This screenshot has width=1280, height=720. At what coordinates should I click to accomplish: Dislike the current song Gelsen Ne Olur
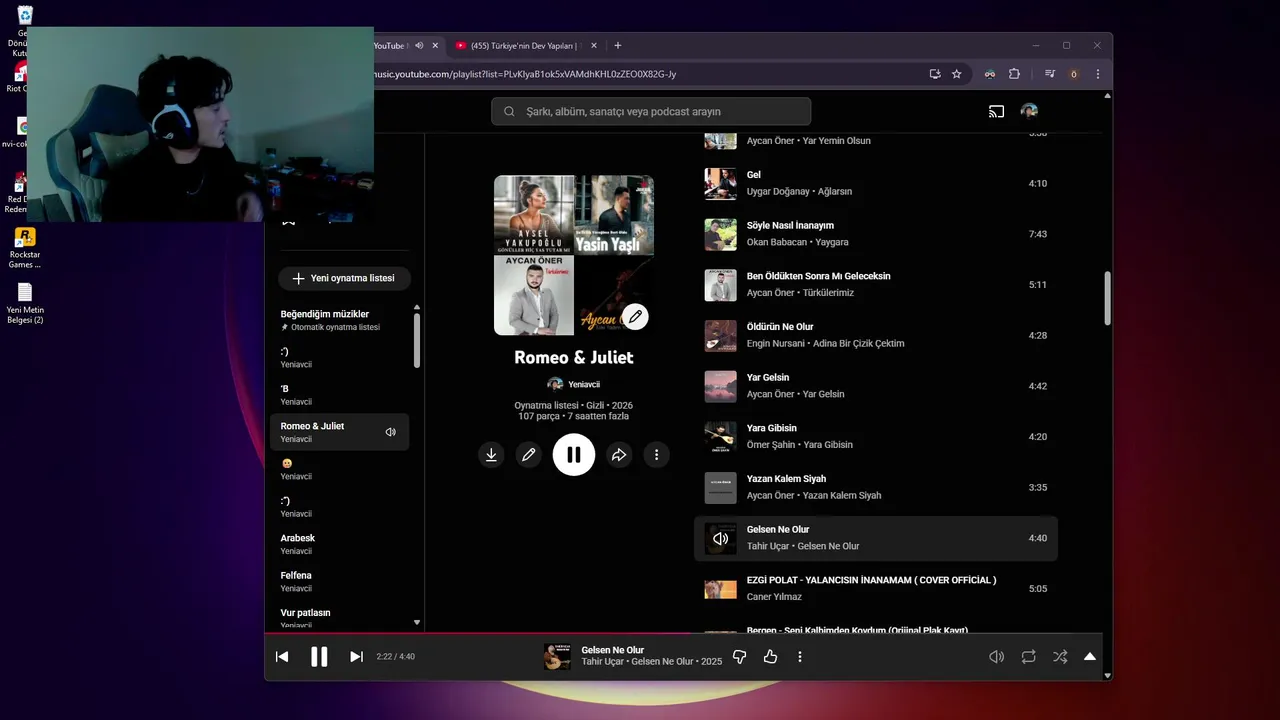click(740, 657)
